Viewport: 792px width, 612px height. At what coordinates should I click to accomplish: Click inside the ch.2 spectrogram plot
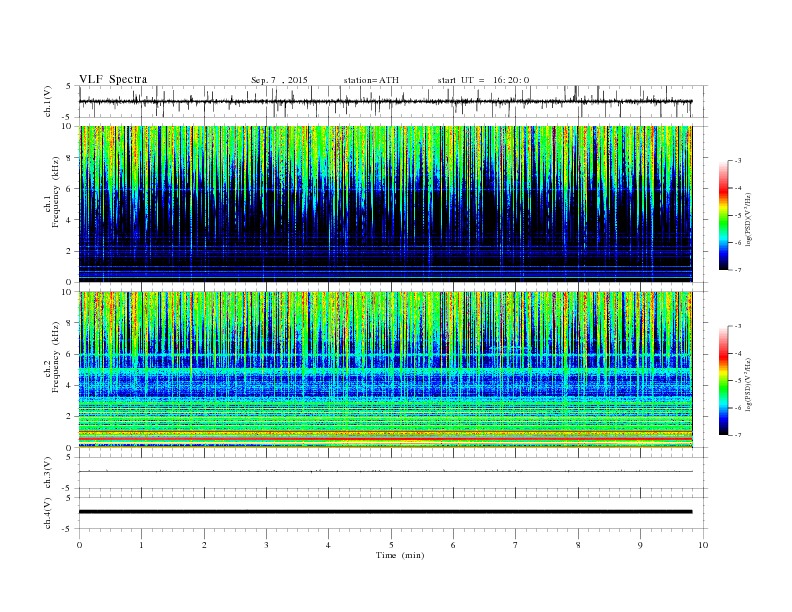385,370
